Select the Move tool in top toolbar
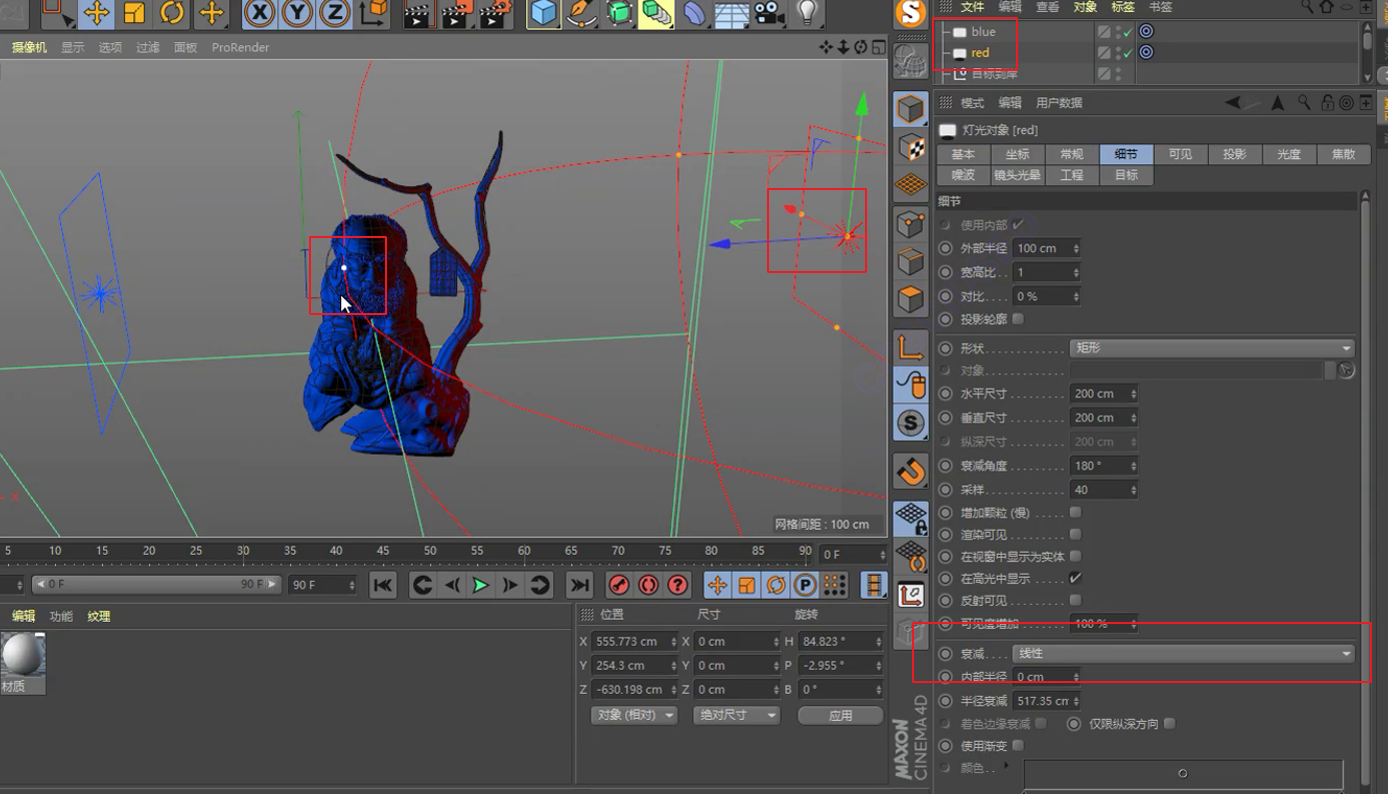Image resolution: width=1388 pixels, height=794 pixels. tap(96, 13)
